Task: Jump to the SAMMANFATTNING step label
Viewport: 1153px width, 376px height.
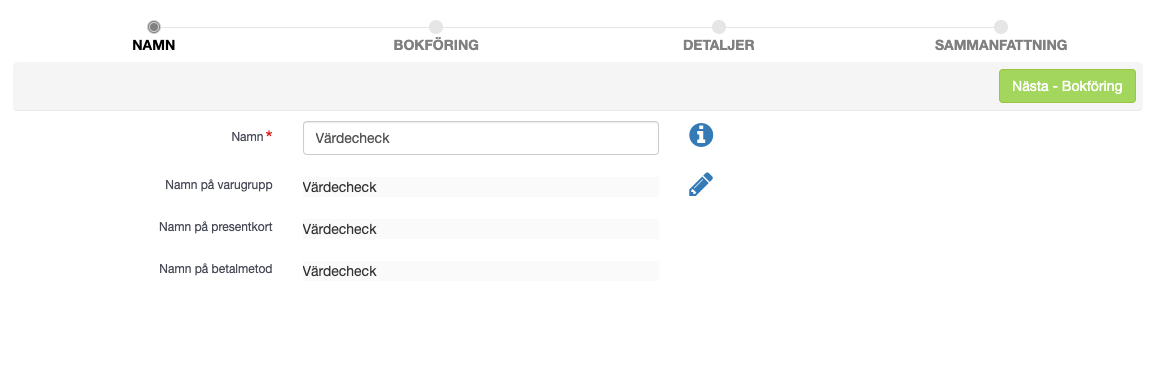Action: point(1001,46)
